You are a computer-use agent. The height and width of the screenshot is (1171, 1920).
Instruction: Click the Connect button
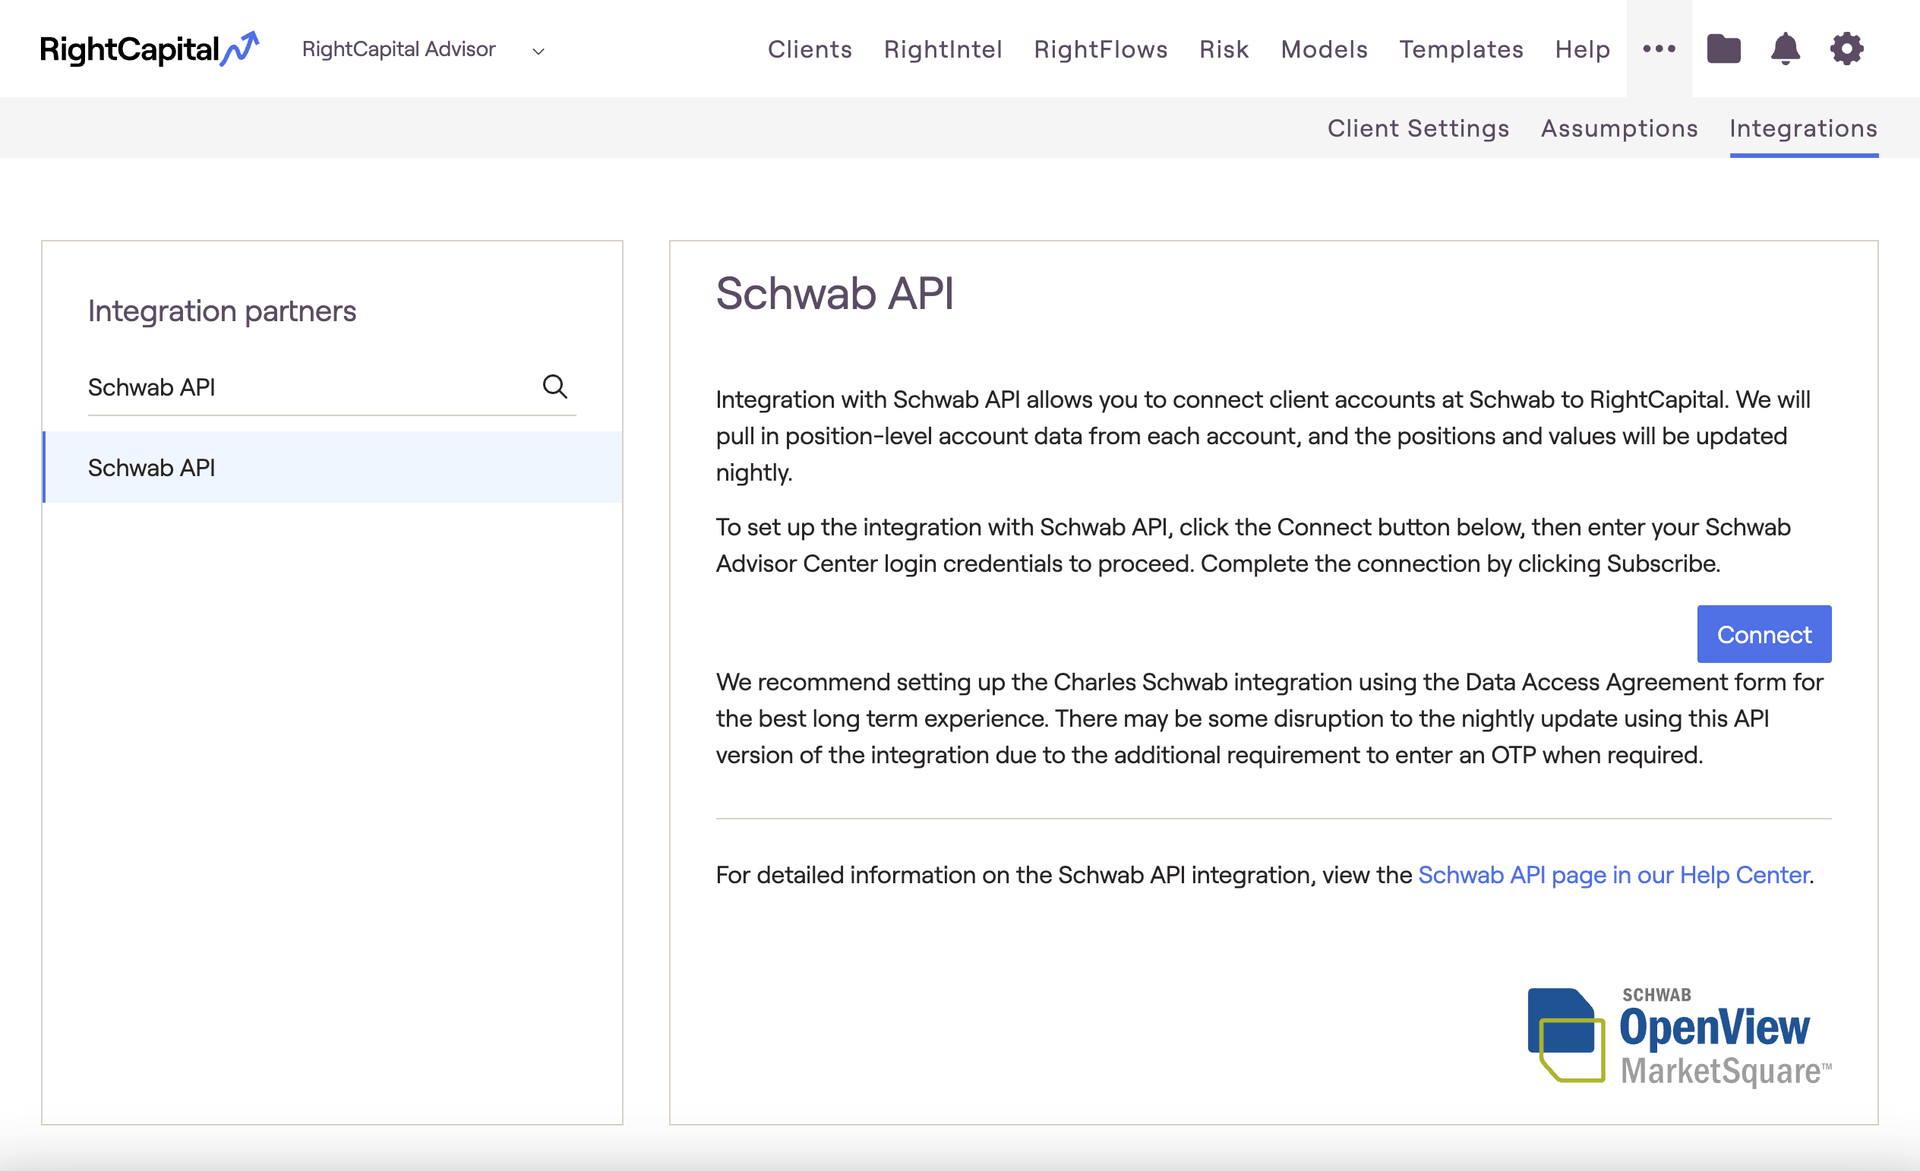1764,634
